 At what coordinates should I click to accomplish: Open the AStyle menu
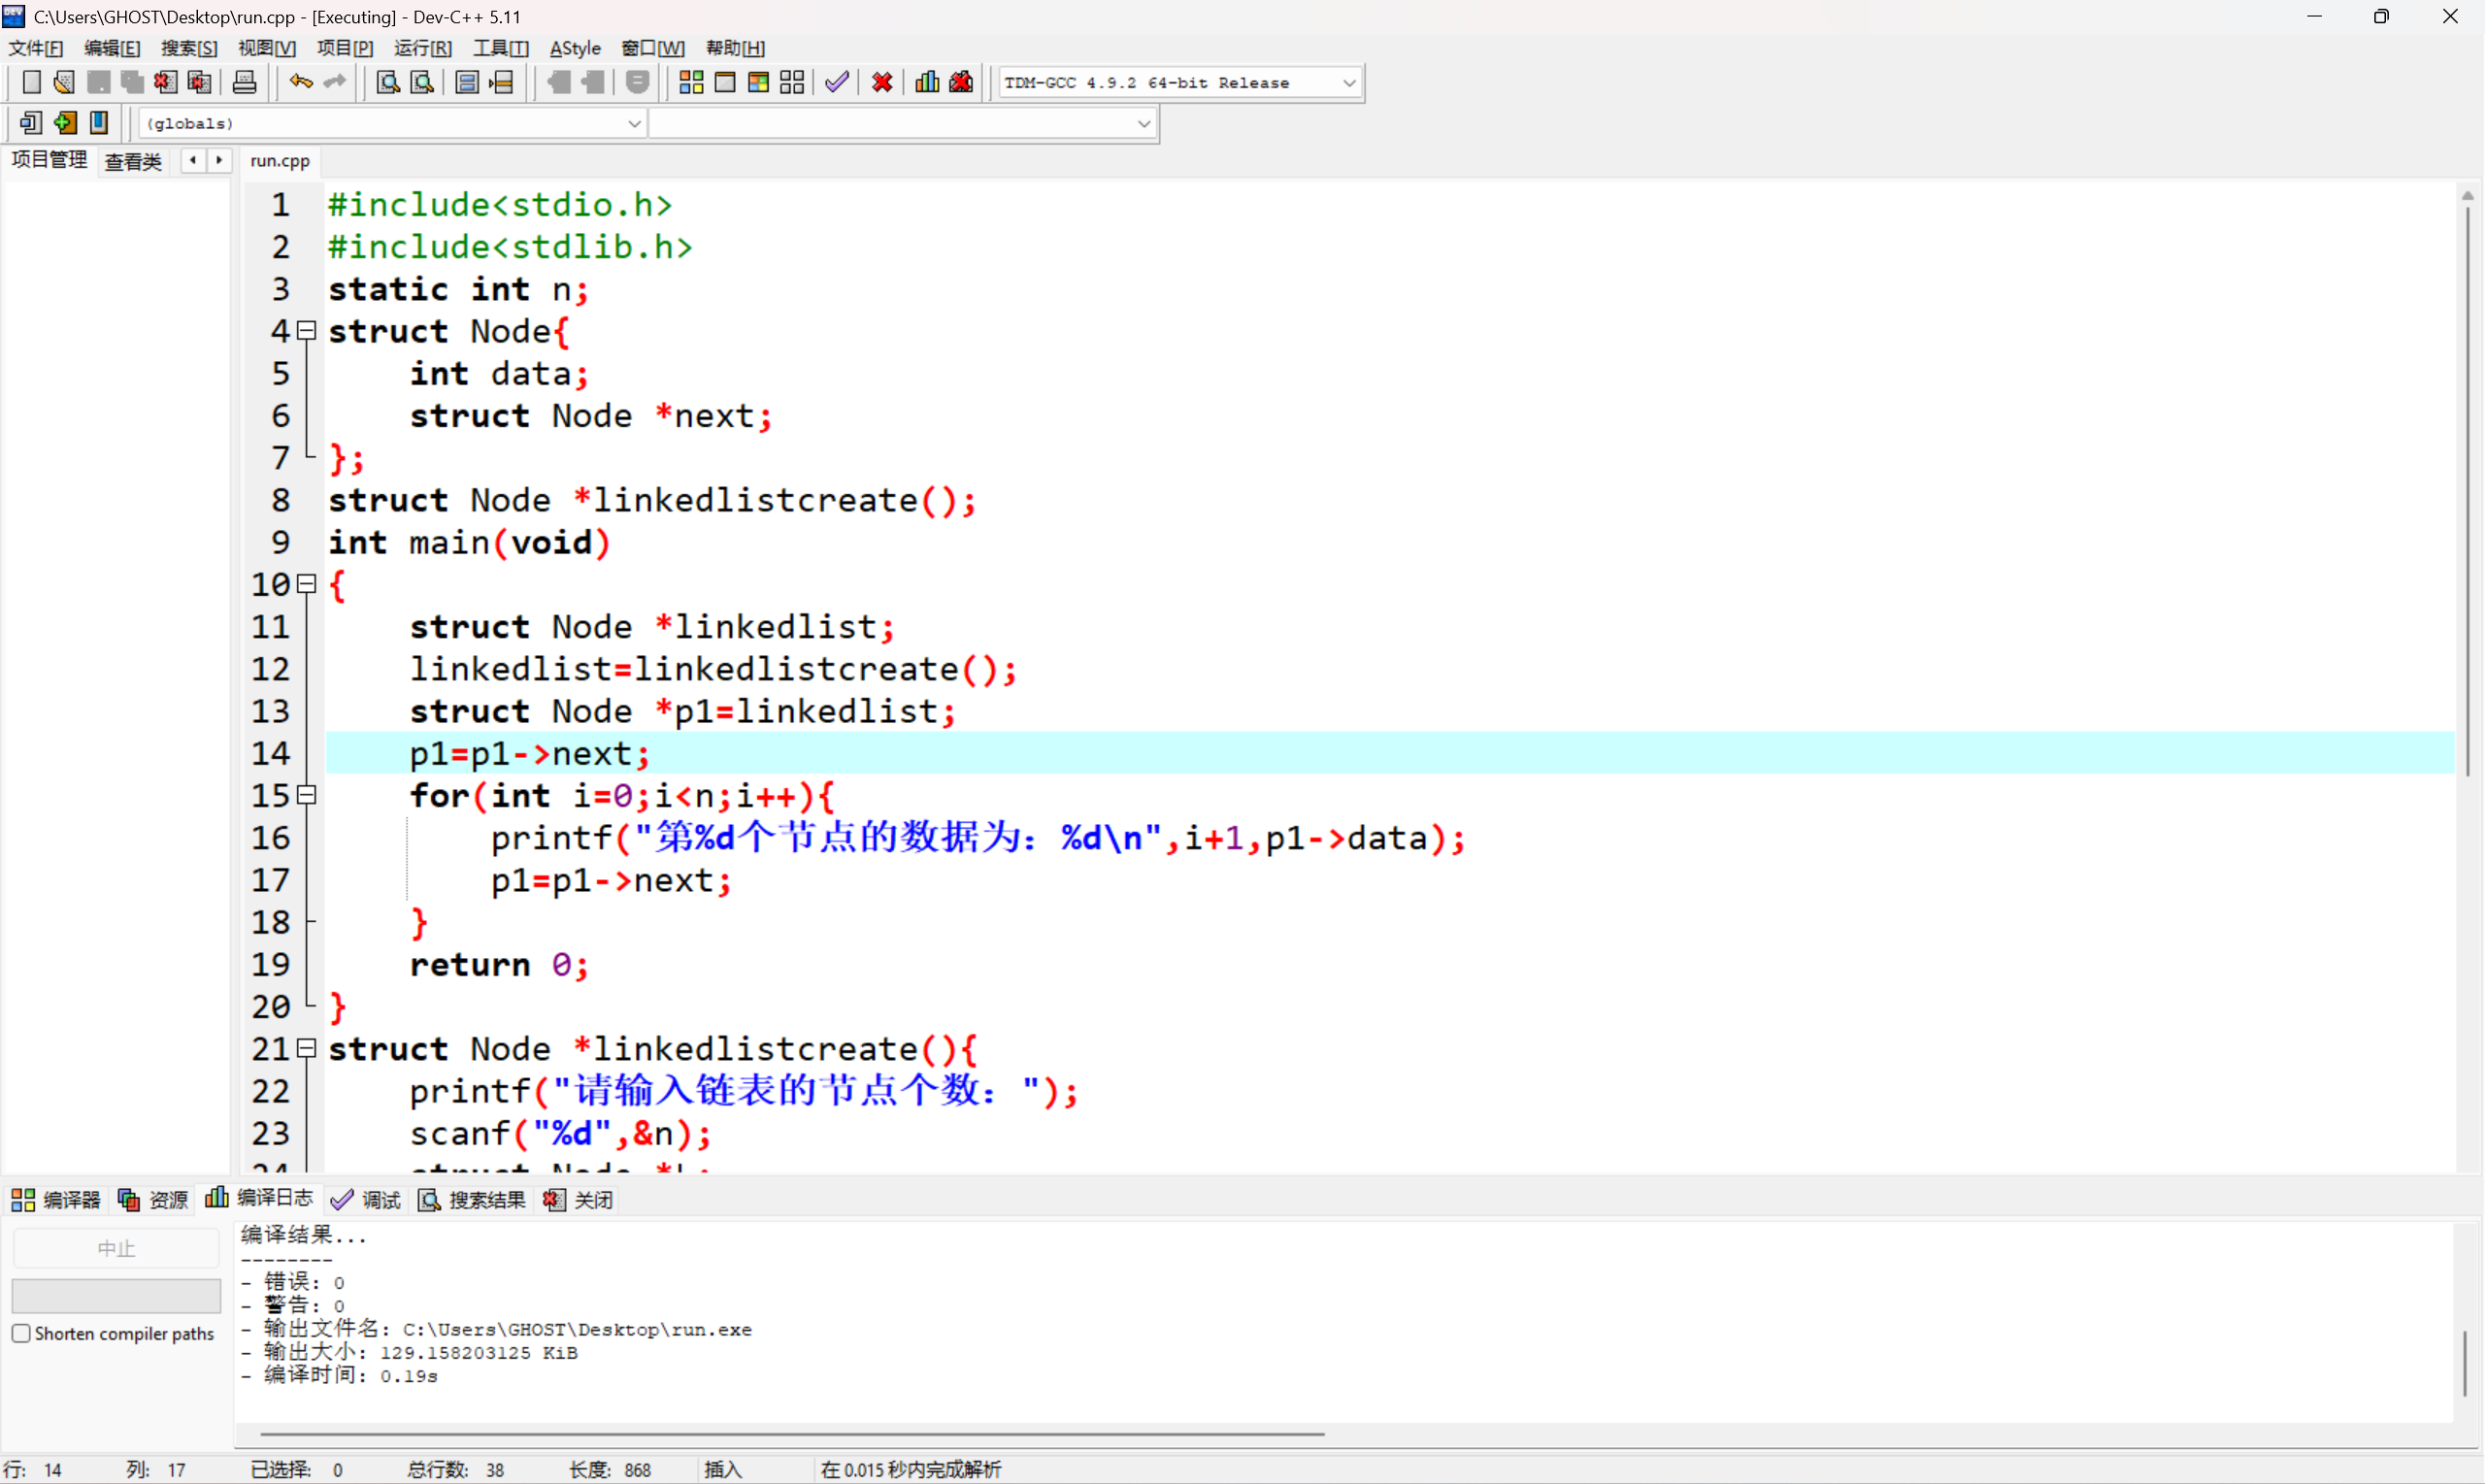click(575, 48)
